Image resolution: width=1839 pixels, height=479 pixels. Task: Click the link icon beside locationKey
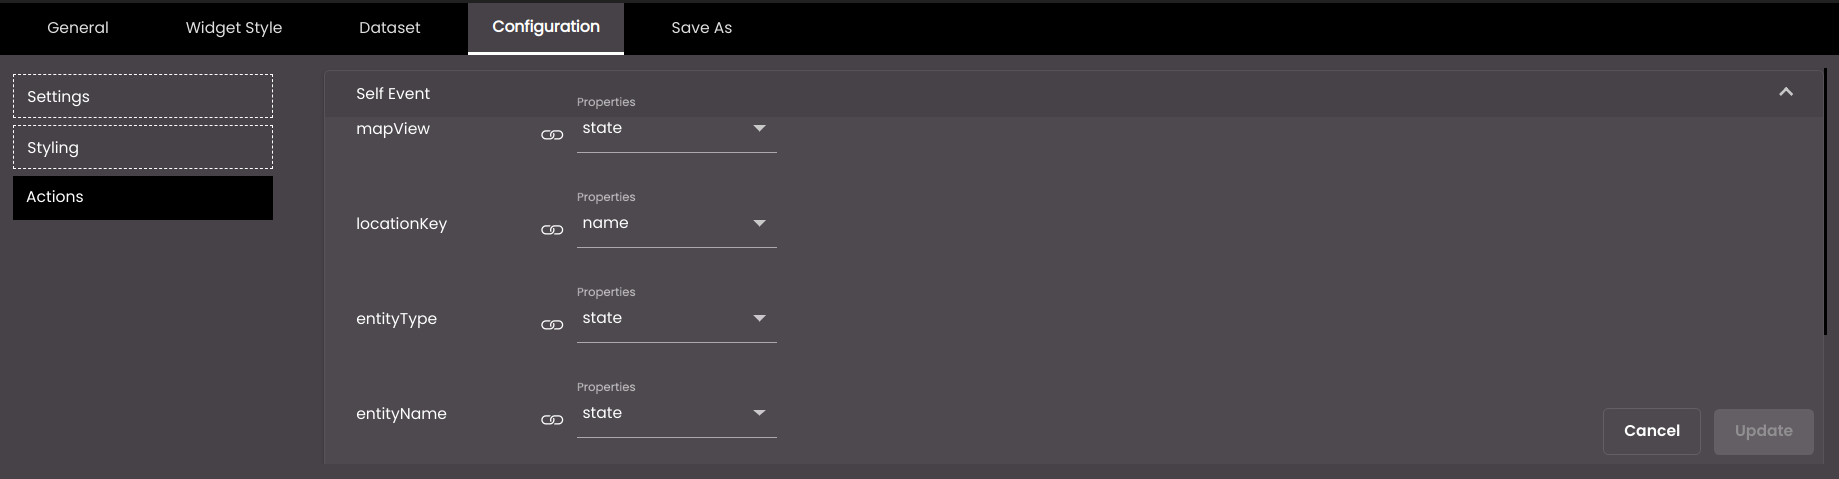552,230
